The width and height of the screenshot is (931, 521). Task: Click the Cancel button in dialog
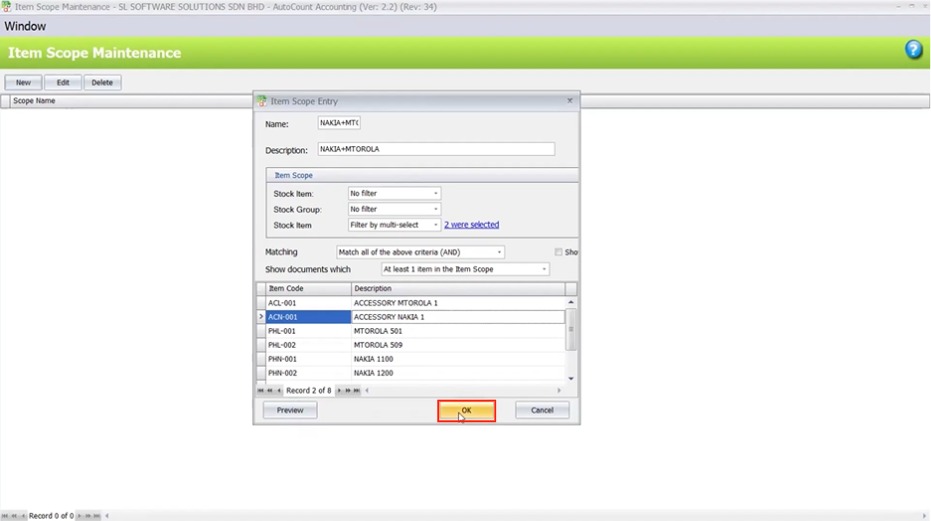coord(542,410)
